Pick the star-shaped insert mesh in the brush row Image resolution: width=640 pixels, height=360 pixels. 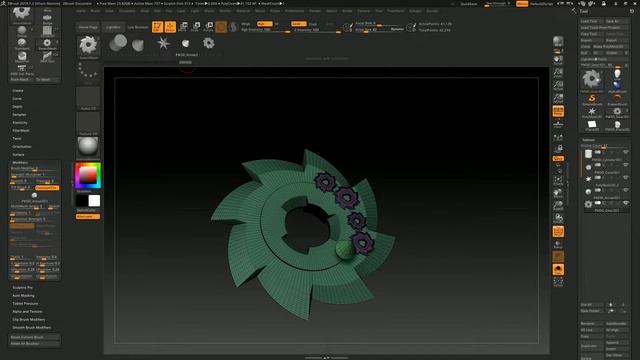pyautogui.click(x=163, y=43)
